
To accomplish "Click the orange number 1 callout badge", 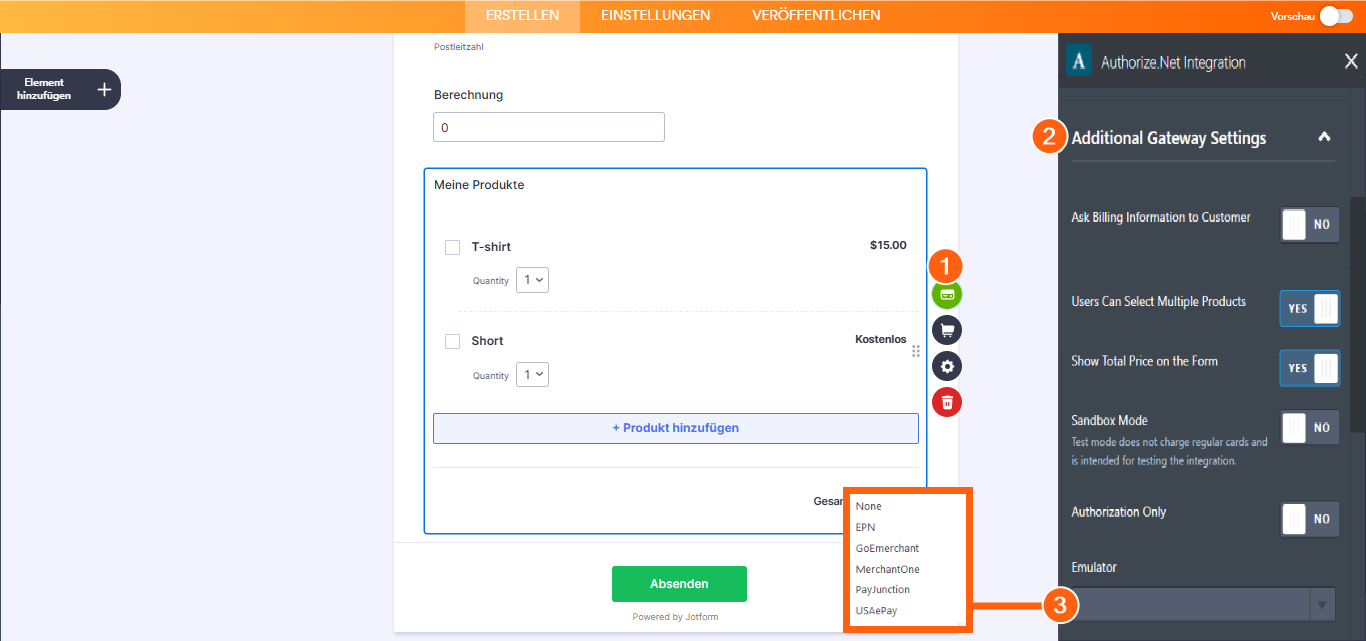I will coord(946,266).
